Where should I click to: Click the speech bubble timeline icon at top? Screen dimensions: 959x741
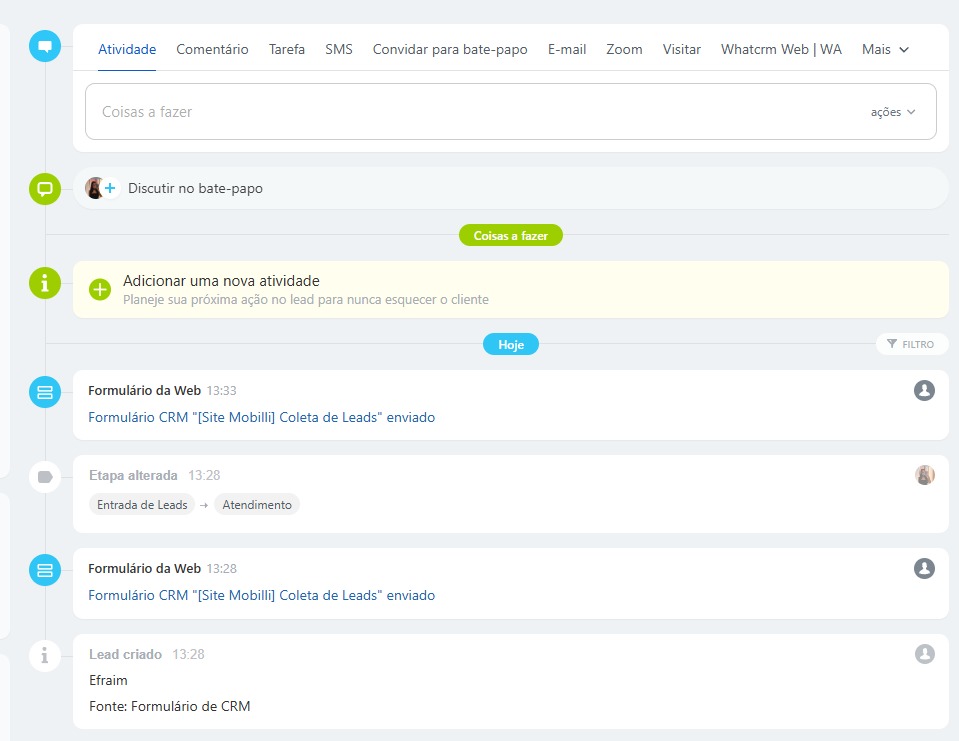tap(45, 46)
